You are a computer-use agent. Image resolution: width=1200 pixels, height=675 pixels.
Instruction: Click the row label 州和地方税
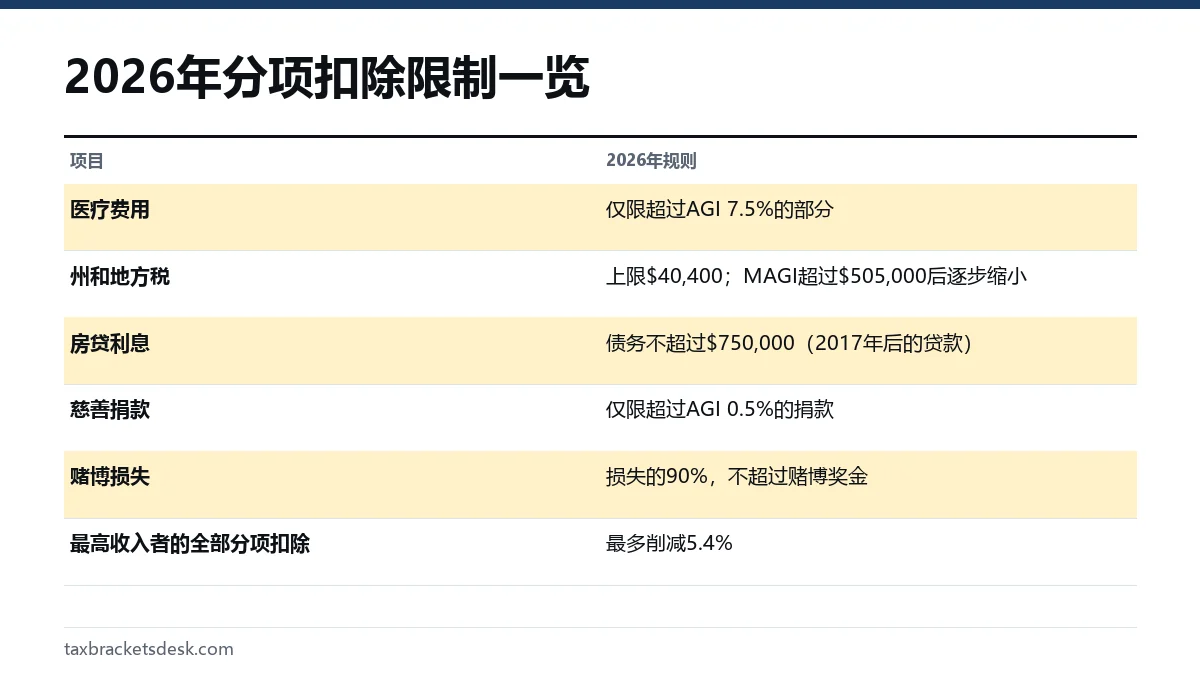coord(120,277)
